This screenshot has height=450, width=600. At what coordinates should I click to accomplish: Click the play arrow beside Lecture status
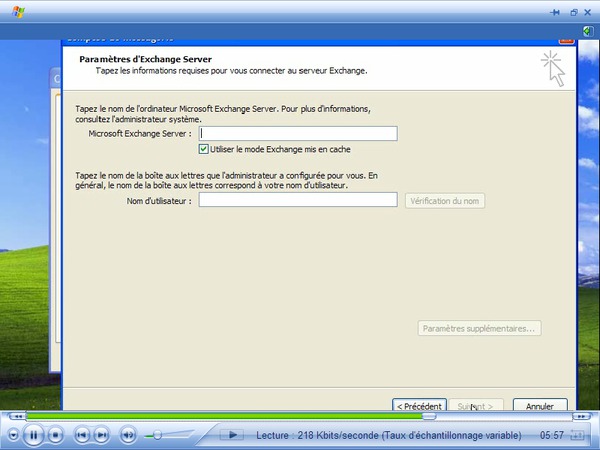232,435
